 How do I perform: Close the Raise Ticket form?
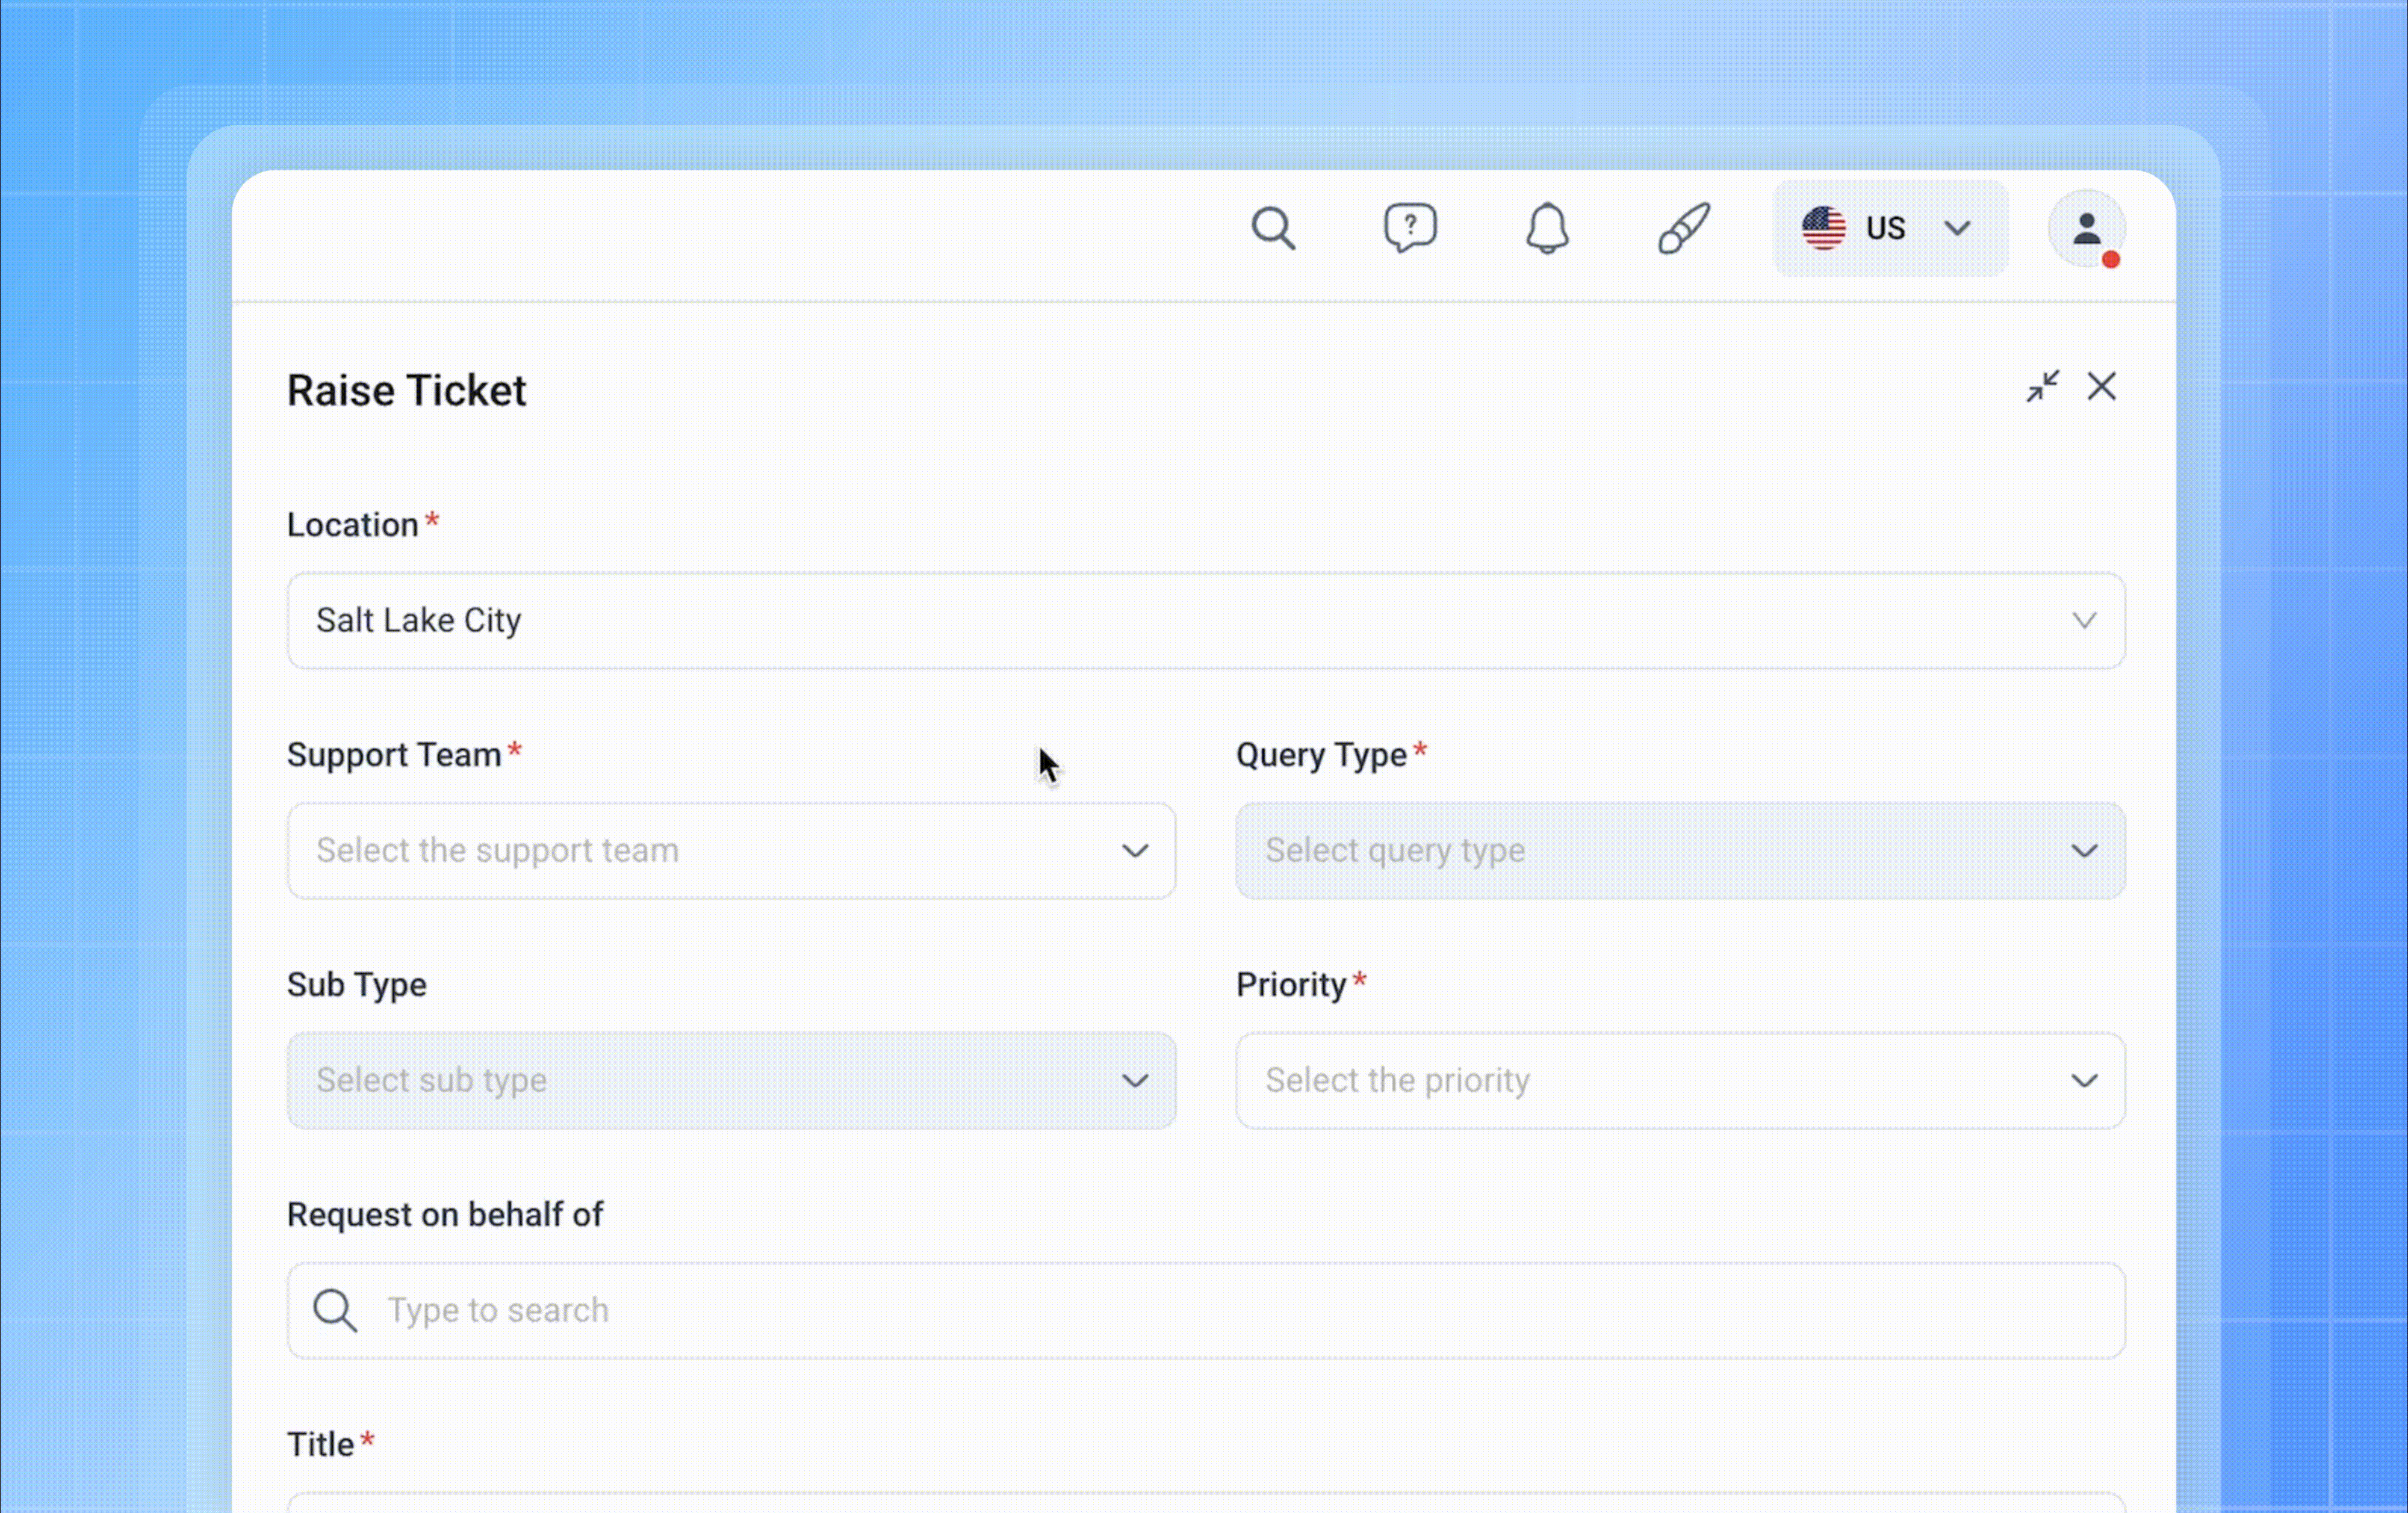[x=2102, y=386]
